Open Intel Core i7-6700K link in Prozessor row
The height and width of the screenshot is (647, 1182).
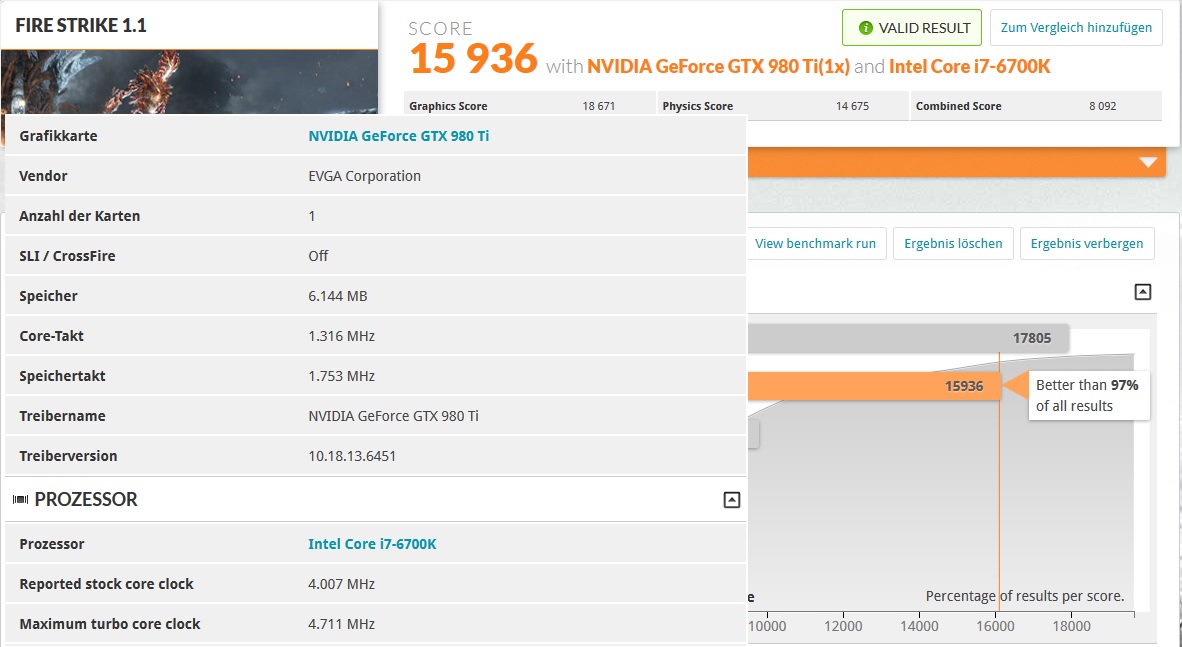click(372, 544)
